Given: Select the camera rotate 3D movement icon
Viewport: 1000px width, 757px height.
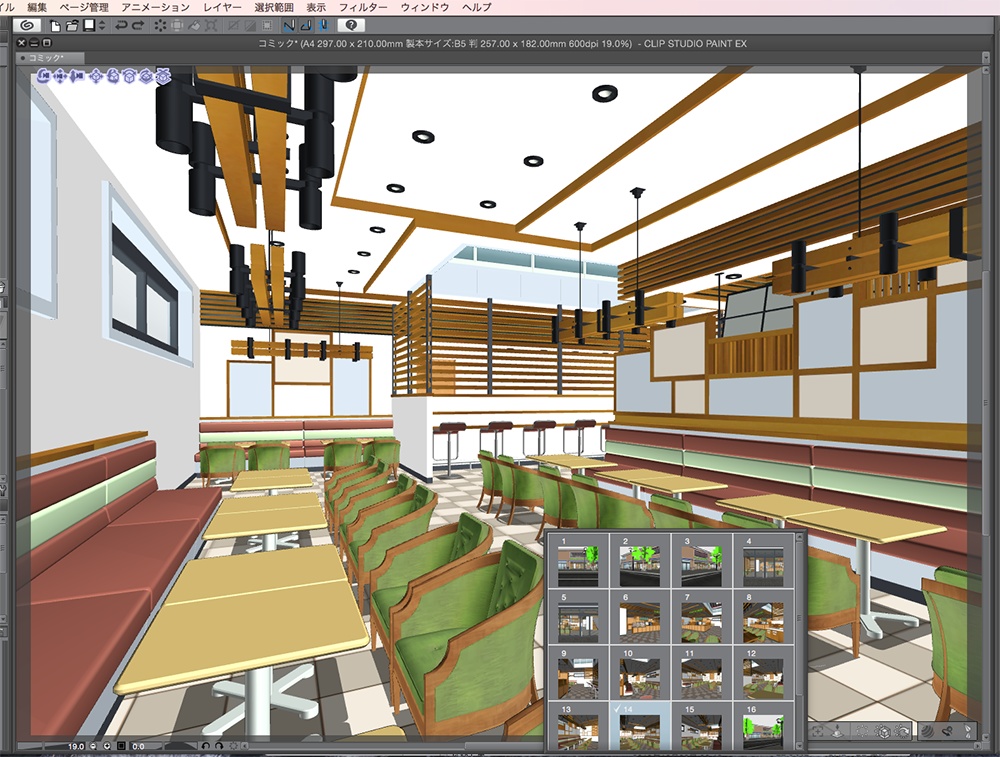Looking at the screenshot, I should [x=43, y=77].
